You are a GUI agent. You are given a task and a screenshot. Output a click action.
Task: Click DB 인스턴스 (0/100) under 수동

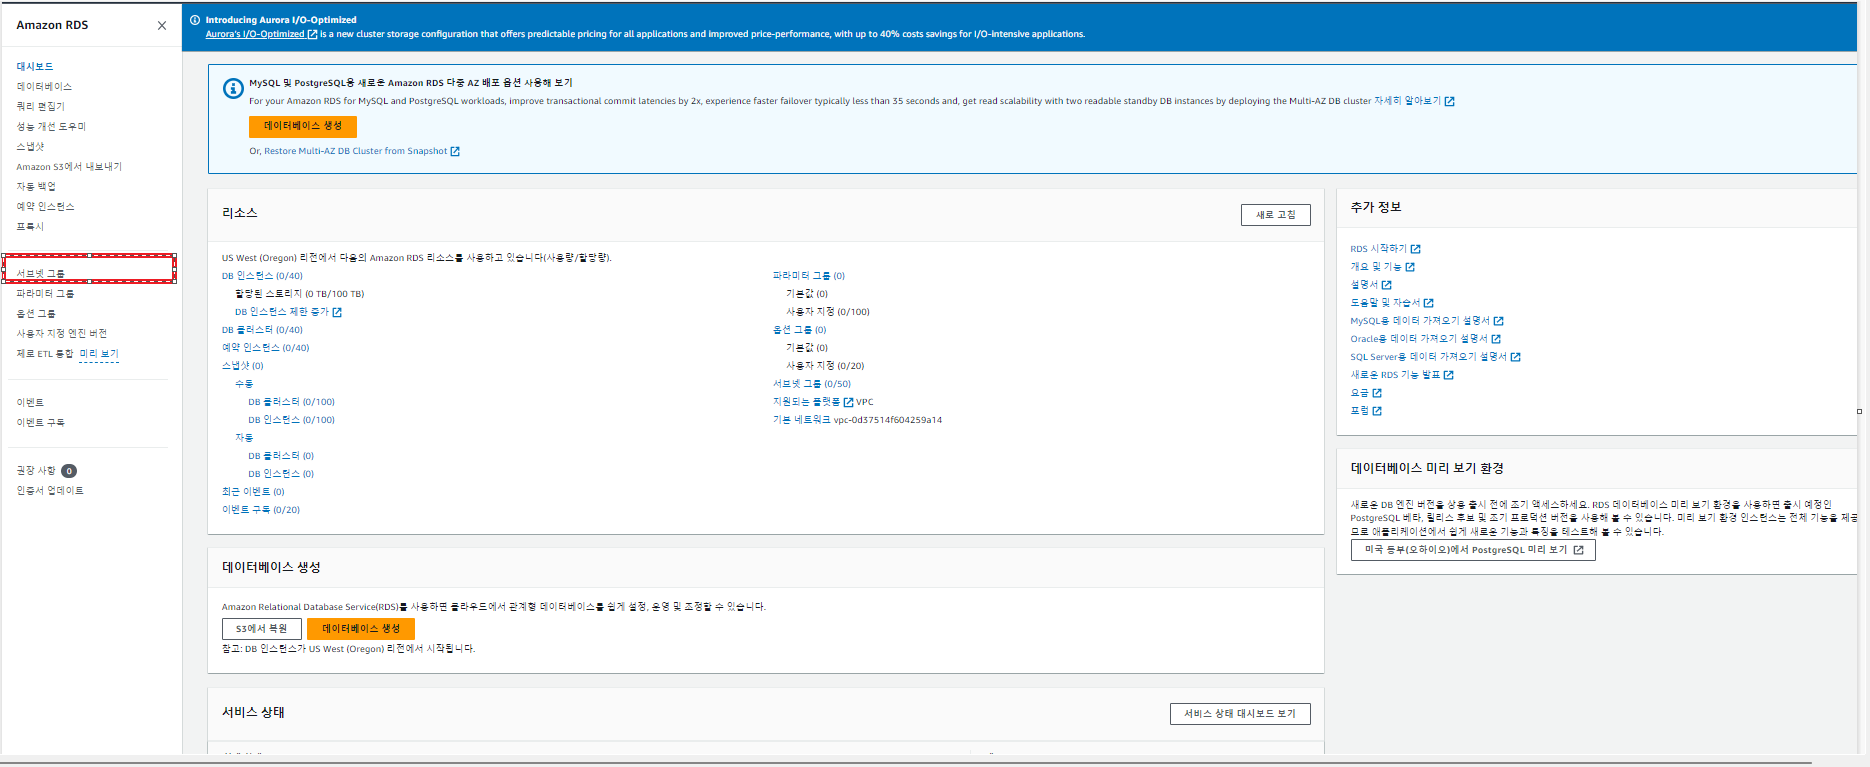tap(291, 420)
